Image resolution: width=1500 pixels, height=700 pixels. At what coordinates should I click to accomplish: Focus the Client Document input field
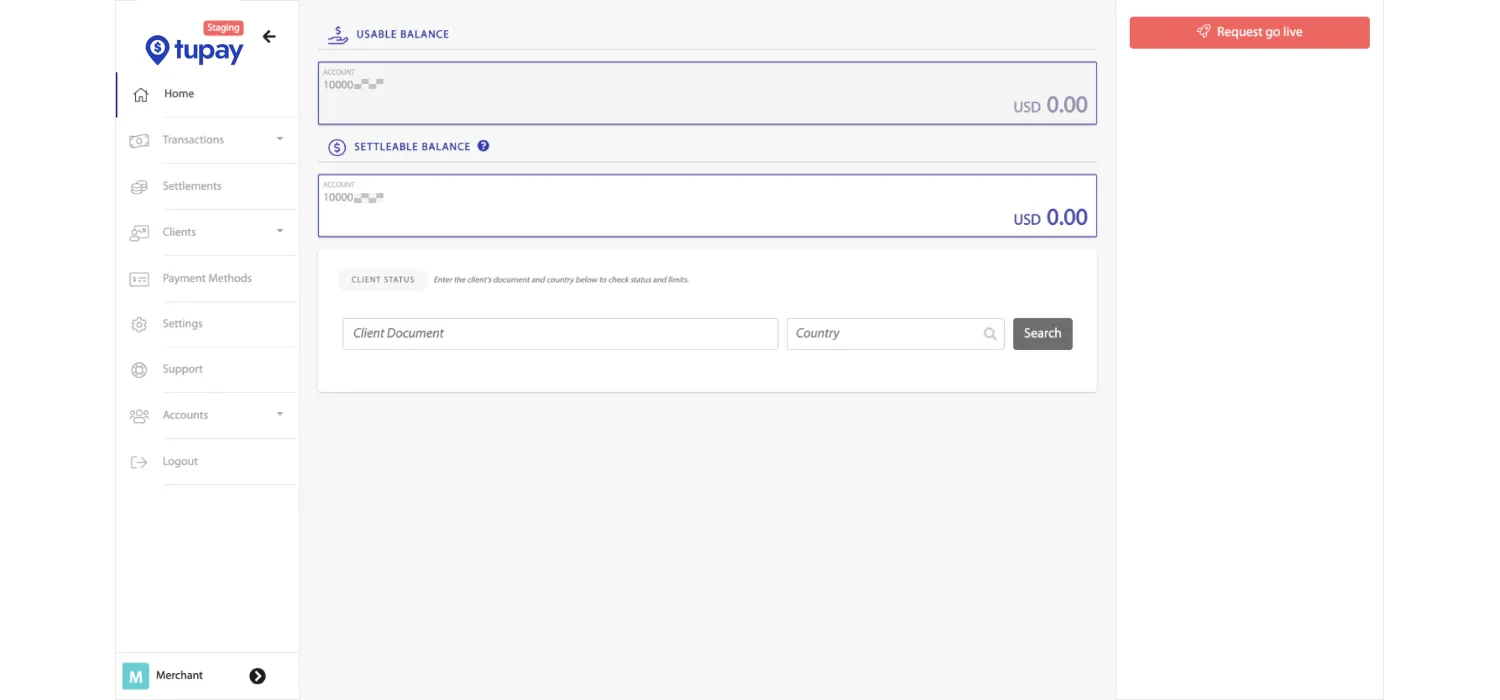[560, 334]
